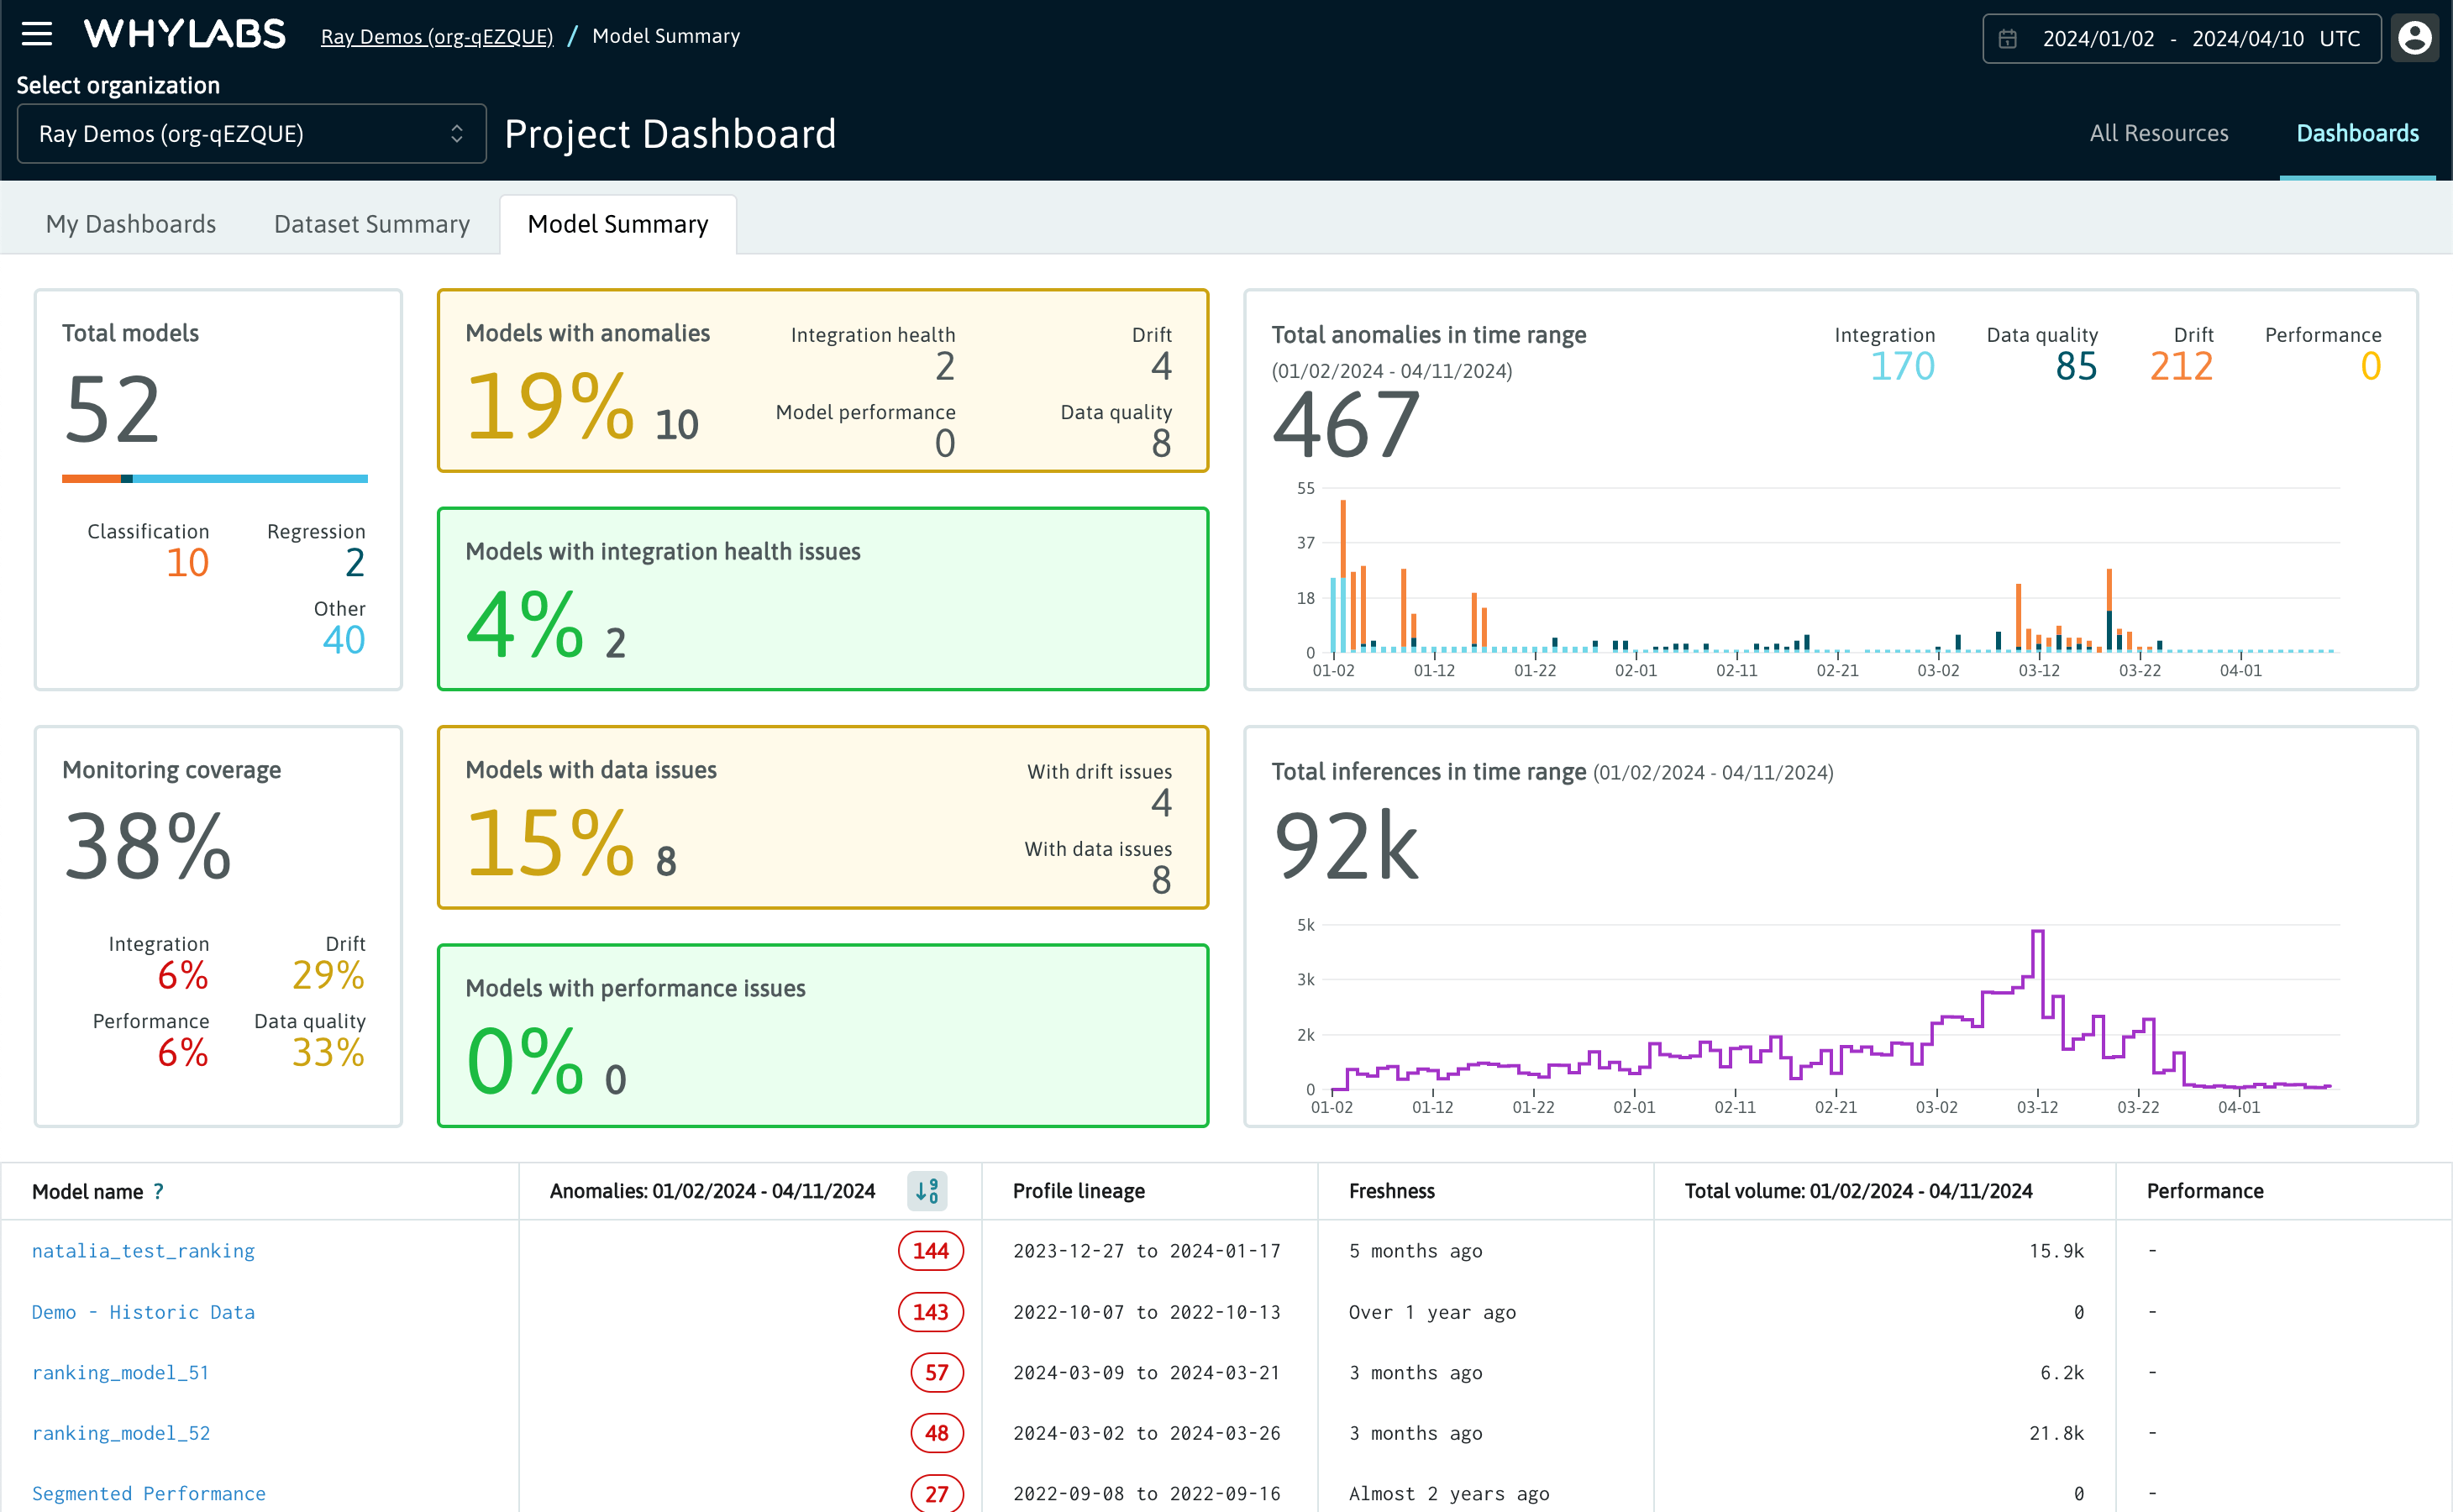
Task: Toggle the anomalies column sort icon
Action: [x=927, y=1191]
